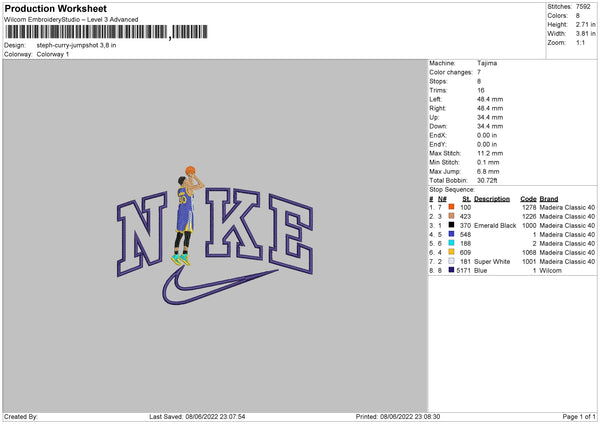Click the tan color swatch for stop 2
Viewport: 600px width, 424px height.
click(x=451, y=216)
